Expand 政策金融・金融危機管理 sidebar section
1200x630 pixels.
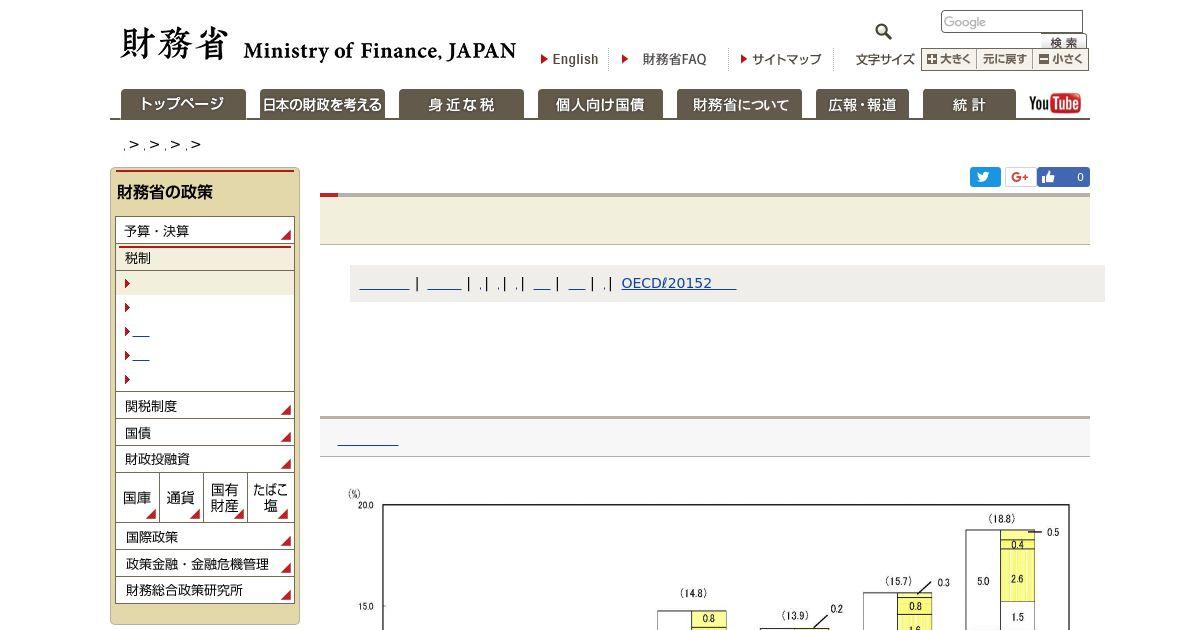(205, 563)
